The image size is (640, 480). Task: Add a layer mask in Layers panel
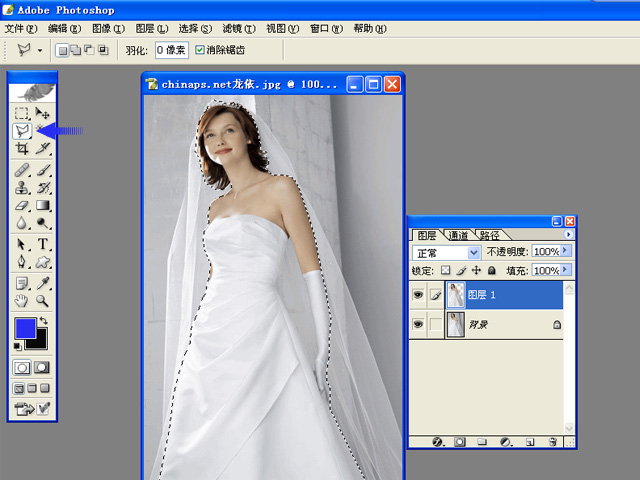click(x=460, y=442)
